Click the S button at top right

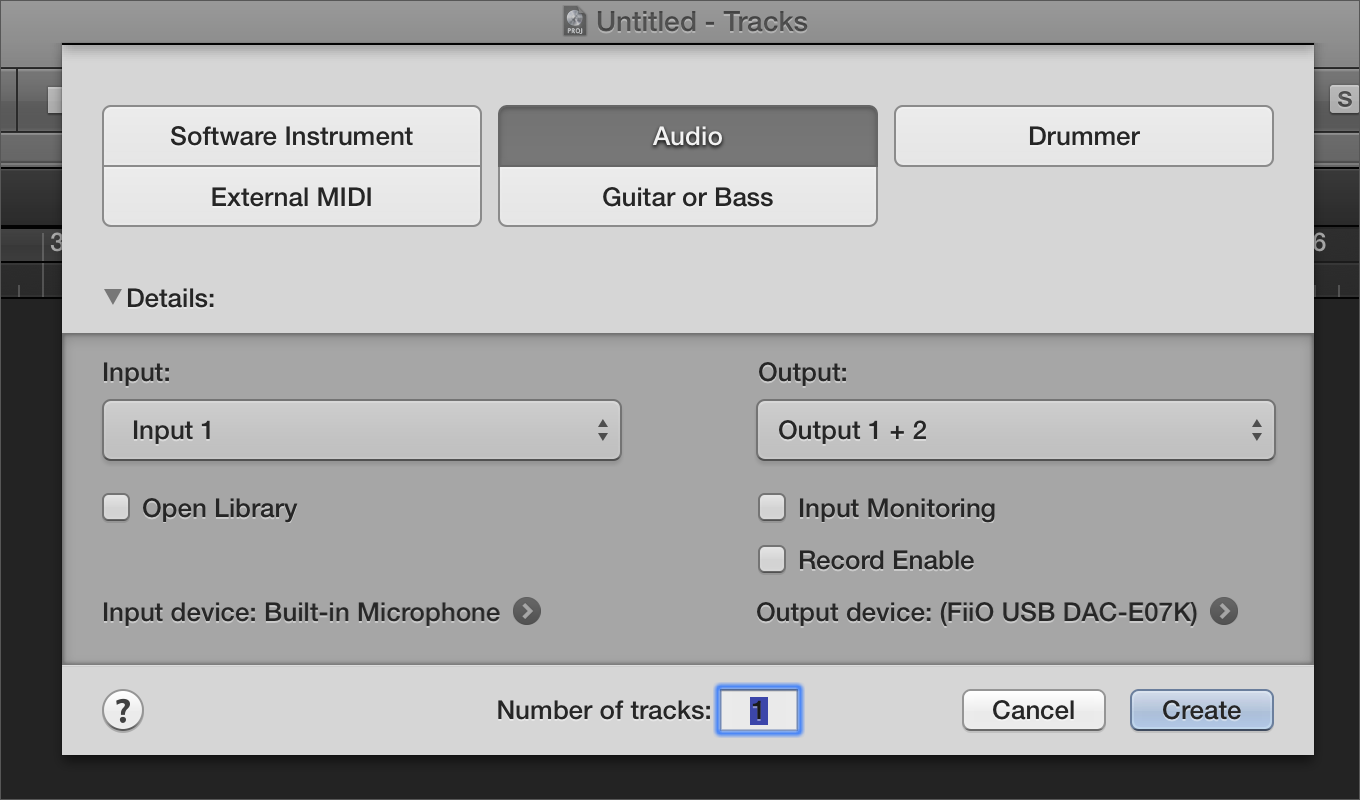[1344, 99]
